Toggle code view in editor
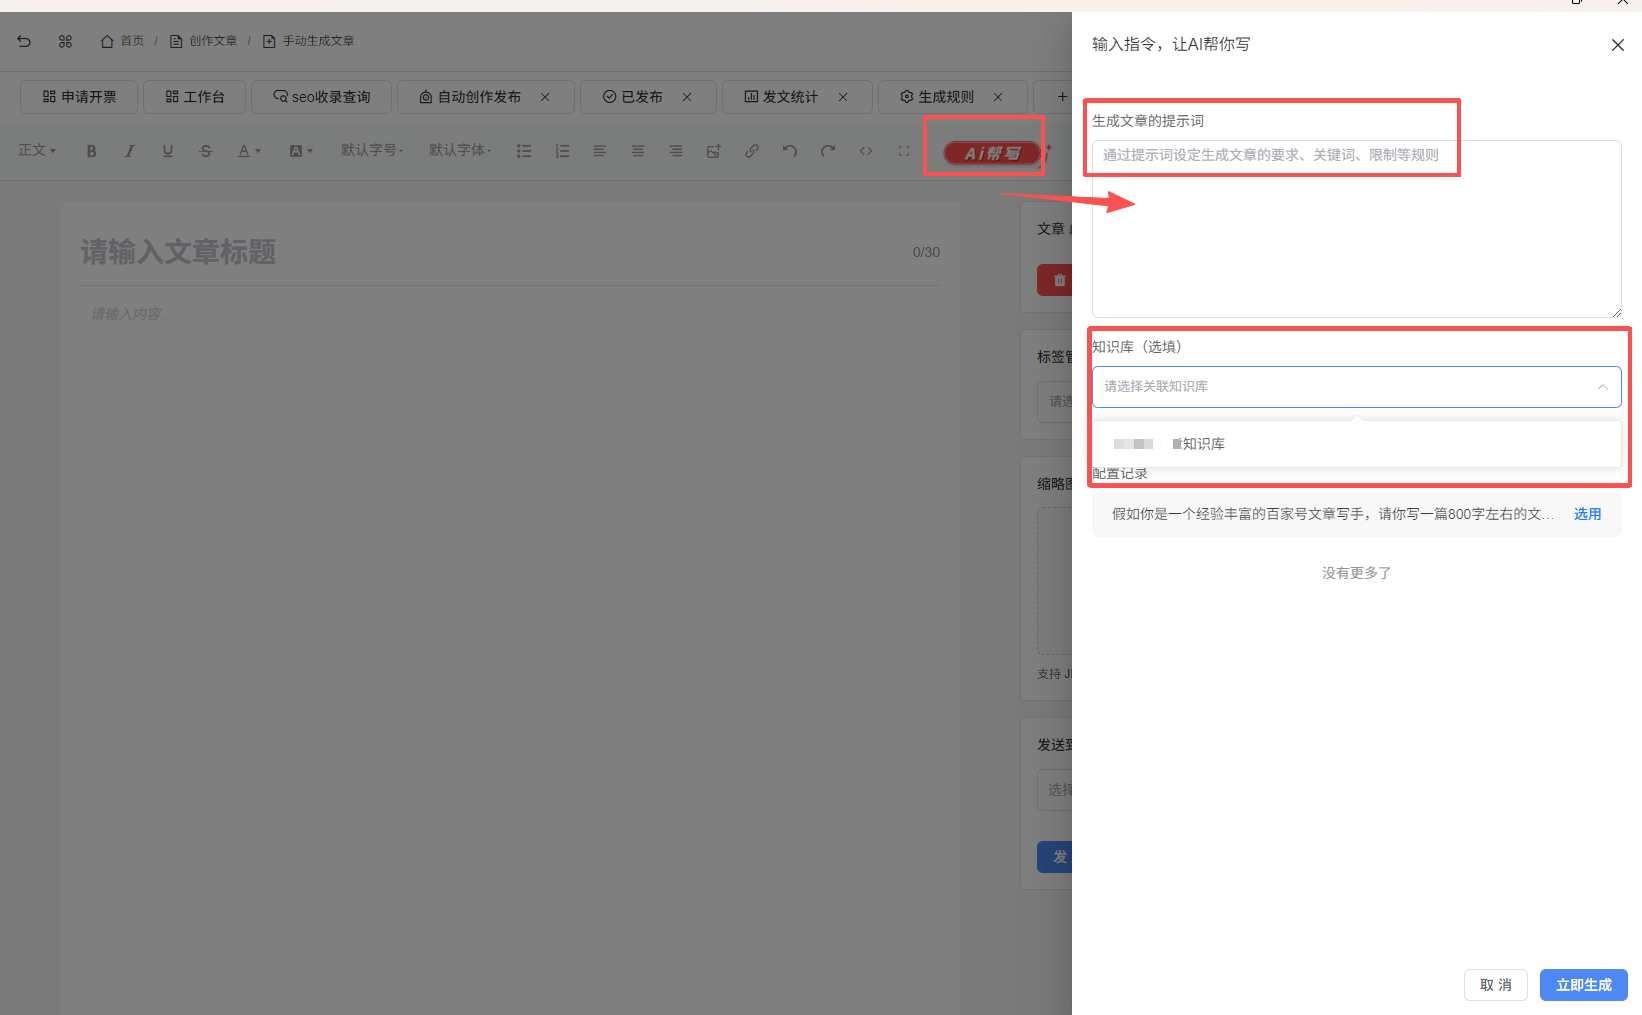The height and width of the screenshot is (1015, 1642). 865,151
